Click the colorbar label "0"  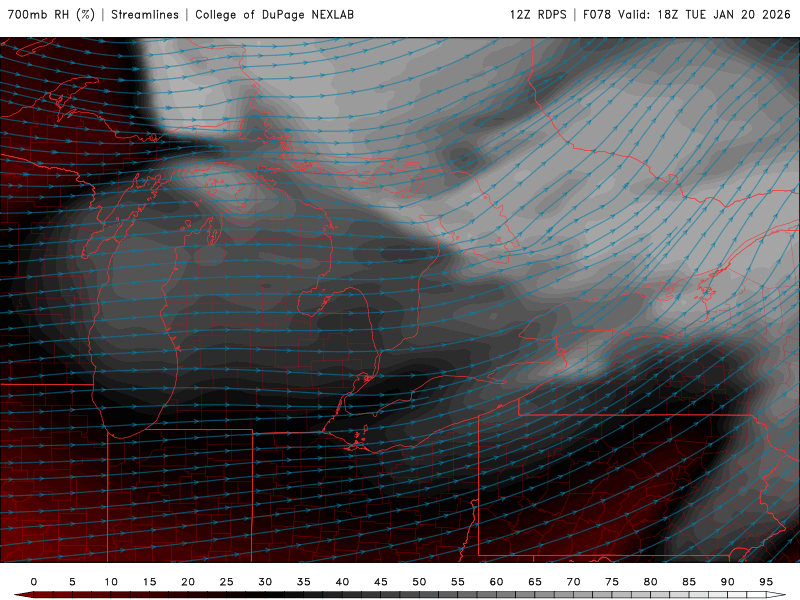pos(34,582)
